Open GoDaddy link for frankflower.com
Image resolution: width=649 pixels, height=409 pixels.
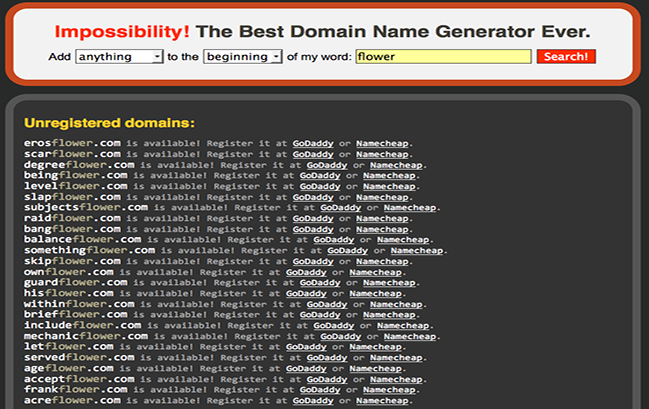(320, 390)
